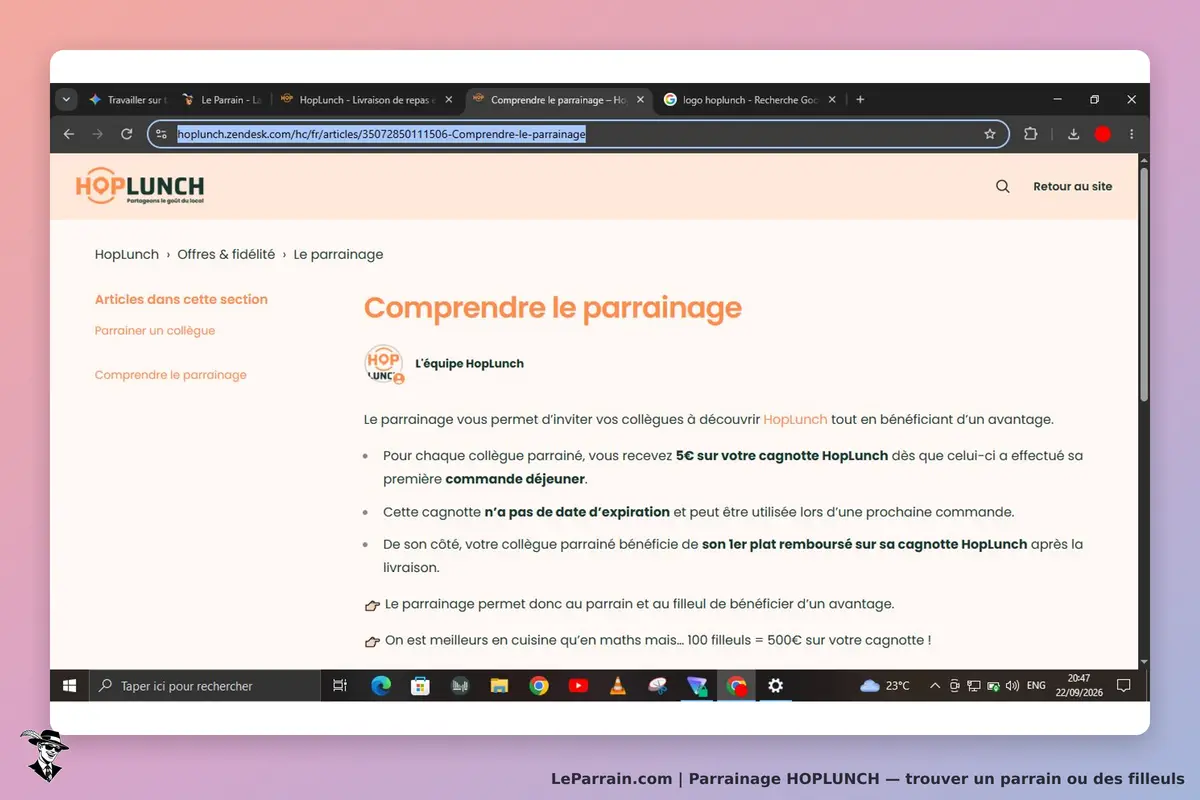The width and height of the screenshot is (1200, 800).
Task: Switch to the Travailler sur tab
Action: (127, 100)
